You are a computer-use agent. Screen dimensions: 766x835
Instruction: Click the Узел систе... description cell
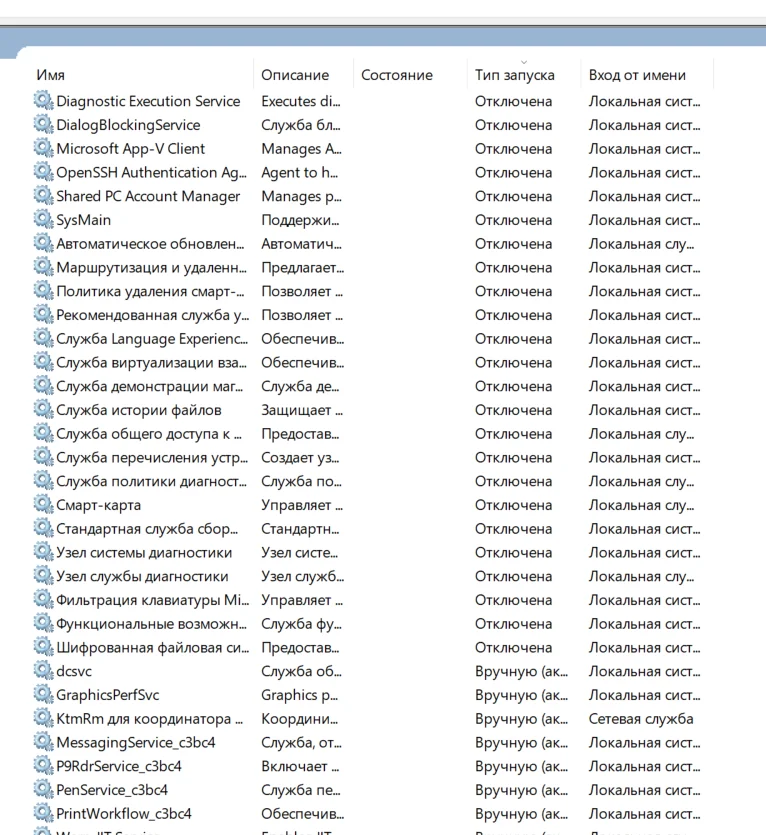pos(299,553)
